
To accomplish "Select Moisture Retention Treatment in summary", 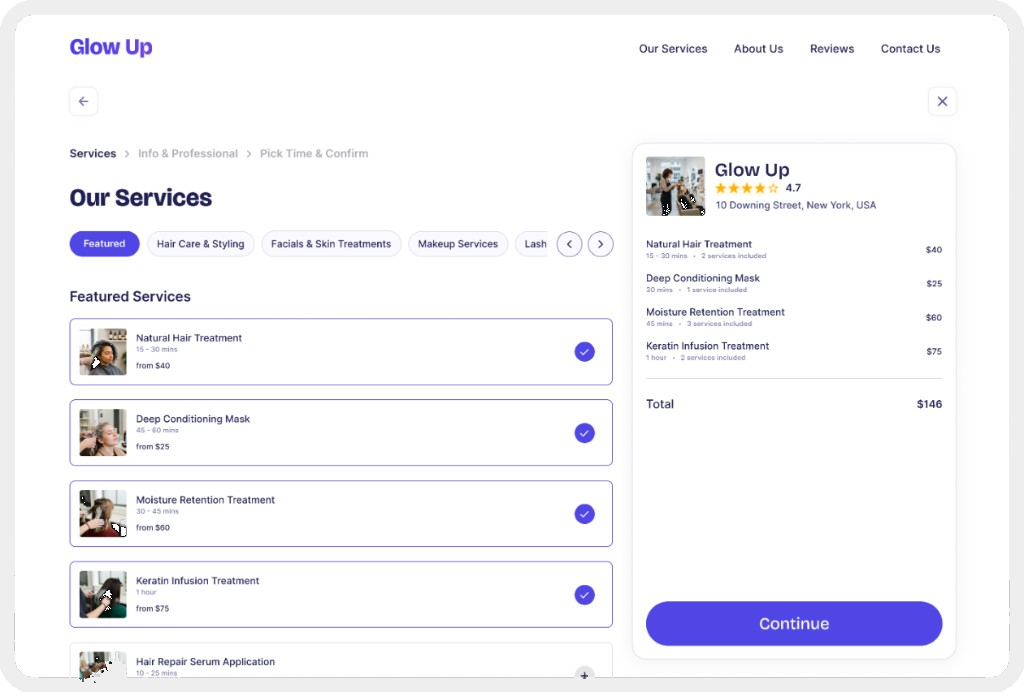I will (x=793, y=317).
